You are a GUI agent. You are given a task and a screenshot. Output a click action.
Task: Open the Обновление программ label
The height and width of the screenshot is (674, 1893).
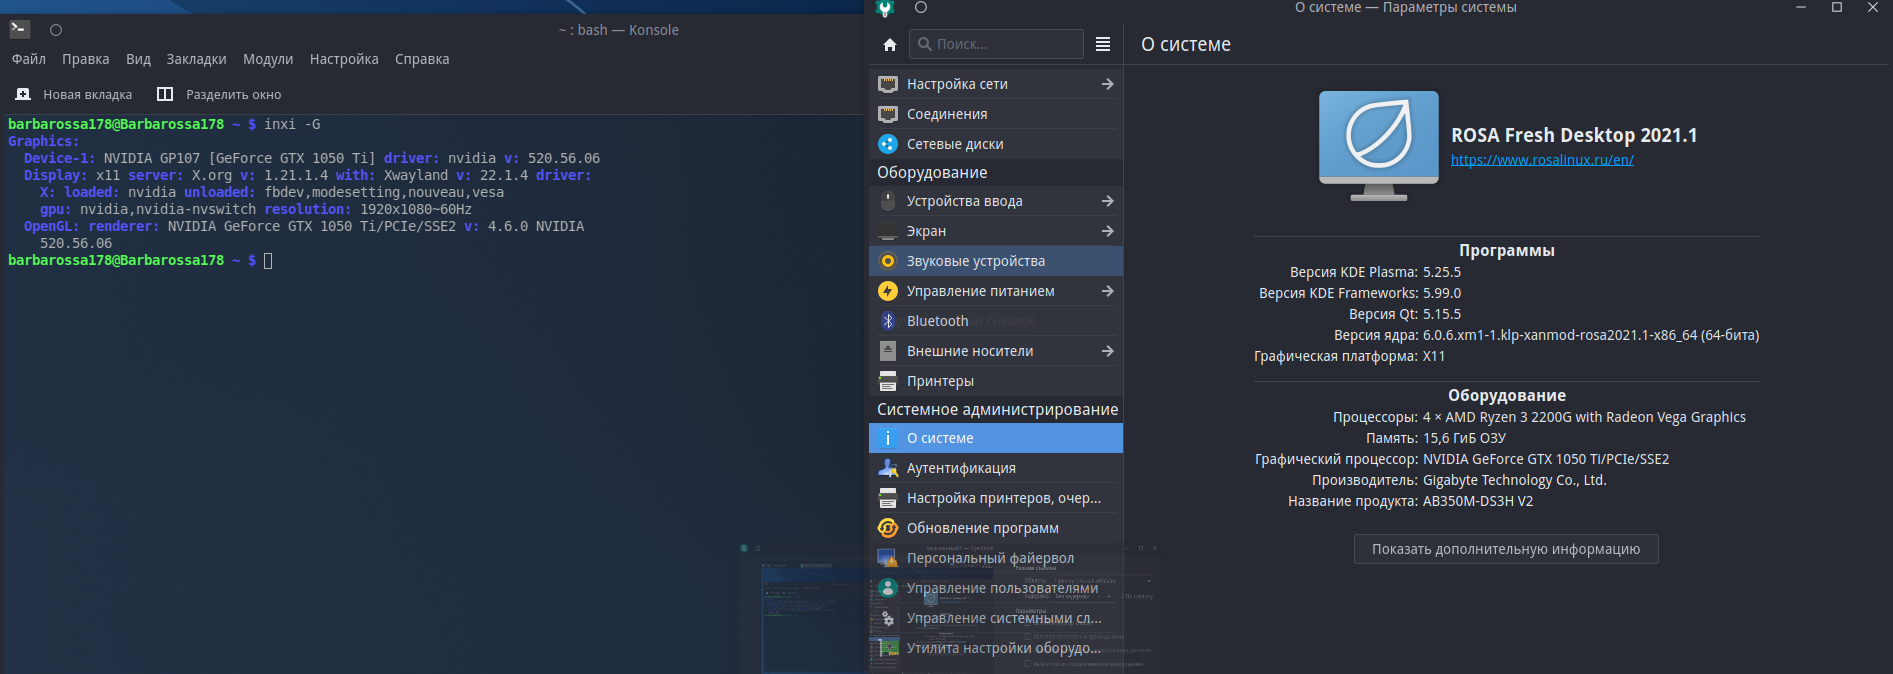[x=983, y=528]
